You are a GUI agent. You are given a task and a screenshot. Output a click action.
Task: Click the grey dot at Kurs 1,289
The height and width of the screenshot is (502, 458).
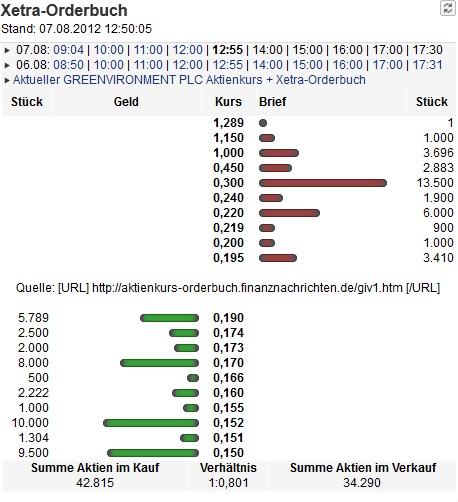(263, 123)
